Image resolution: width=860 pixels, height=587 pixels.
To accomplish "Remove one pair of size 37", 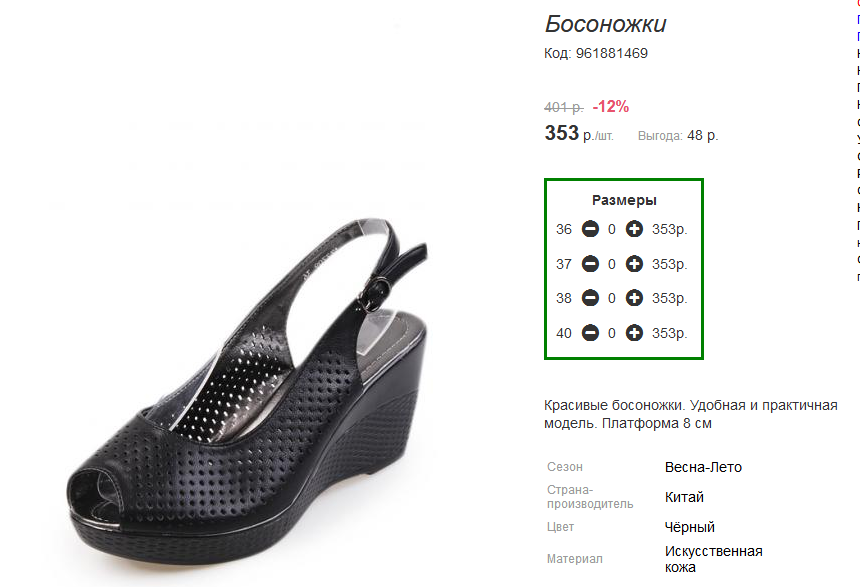I will click(x=590, y=264).
